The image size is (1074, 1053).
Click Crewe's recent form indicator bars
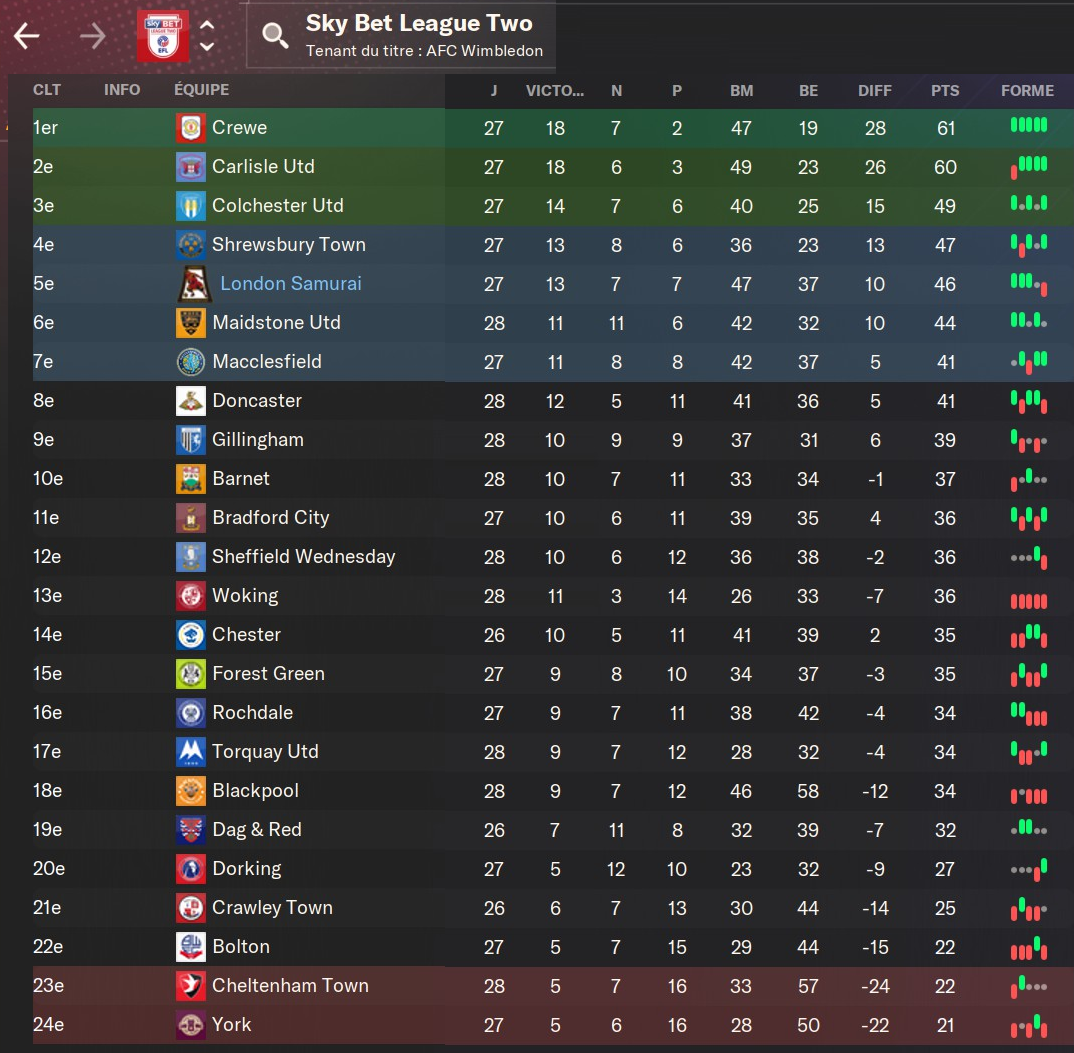[1028, 126]
